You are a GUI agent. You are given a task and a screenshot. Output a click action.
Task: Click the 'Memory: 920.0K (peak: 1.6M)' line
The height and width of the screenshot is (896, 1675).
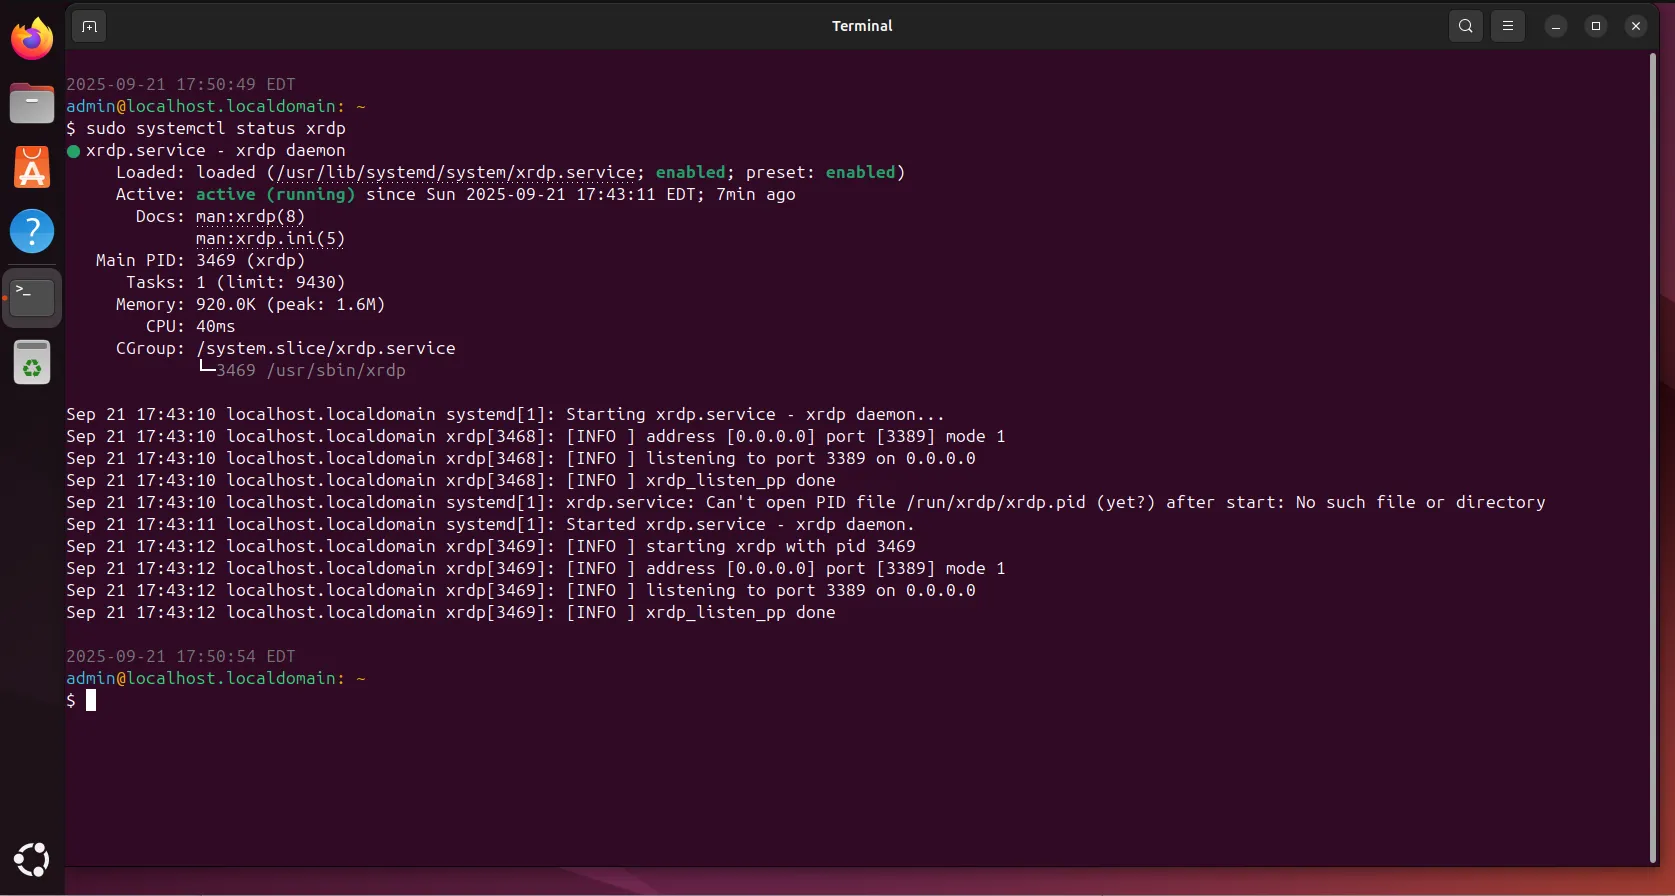[251, 304]
